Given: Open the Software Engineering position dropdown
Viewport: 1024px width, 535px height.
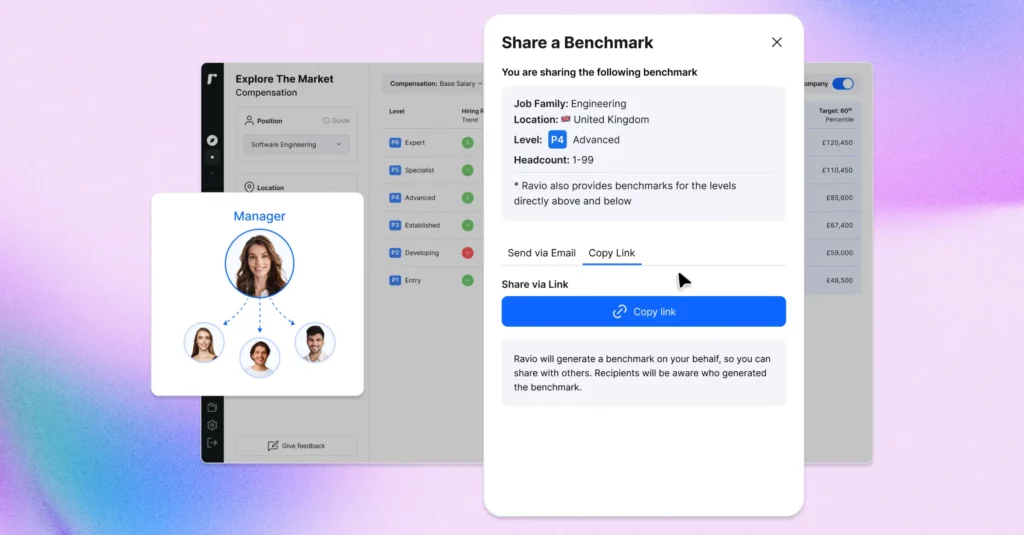Looking at the screenshot, I should (x=296, y=144).
